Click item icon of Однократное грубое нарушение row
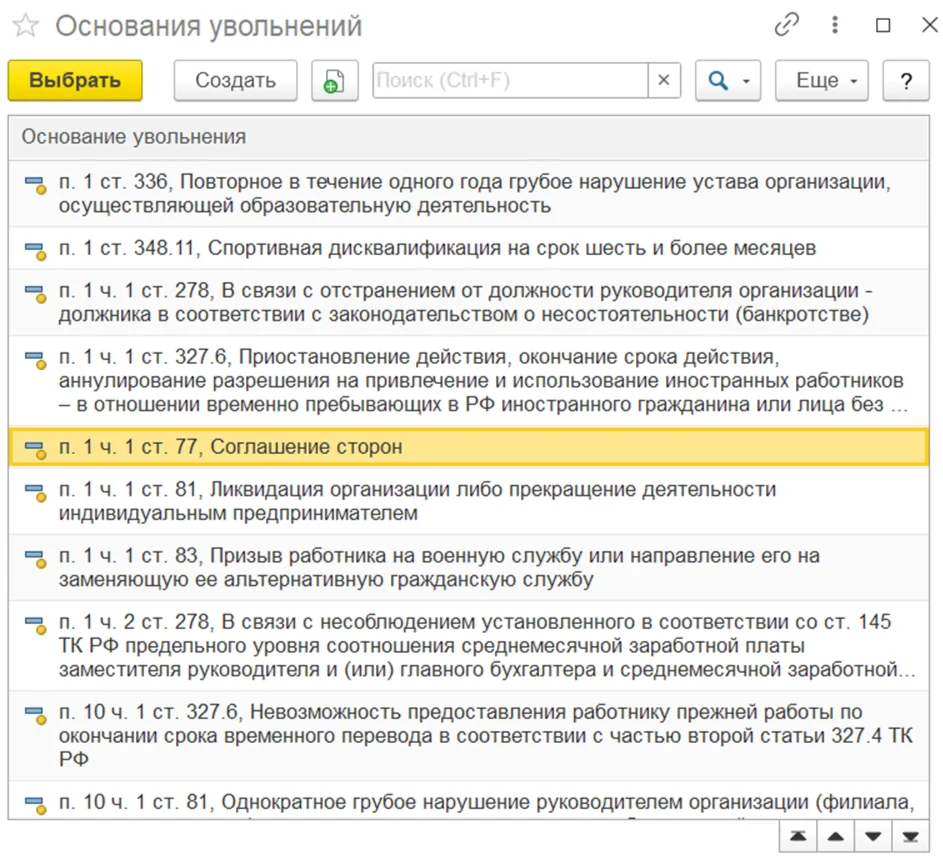This screenshot has height=858, width=943. 35,805
